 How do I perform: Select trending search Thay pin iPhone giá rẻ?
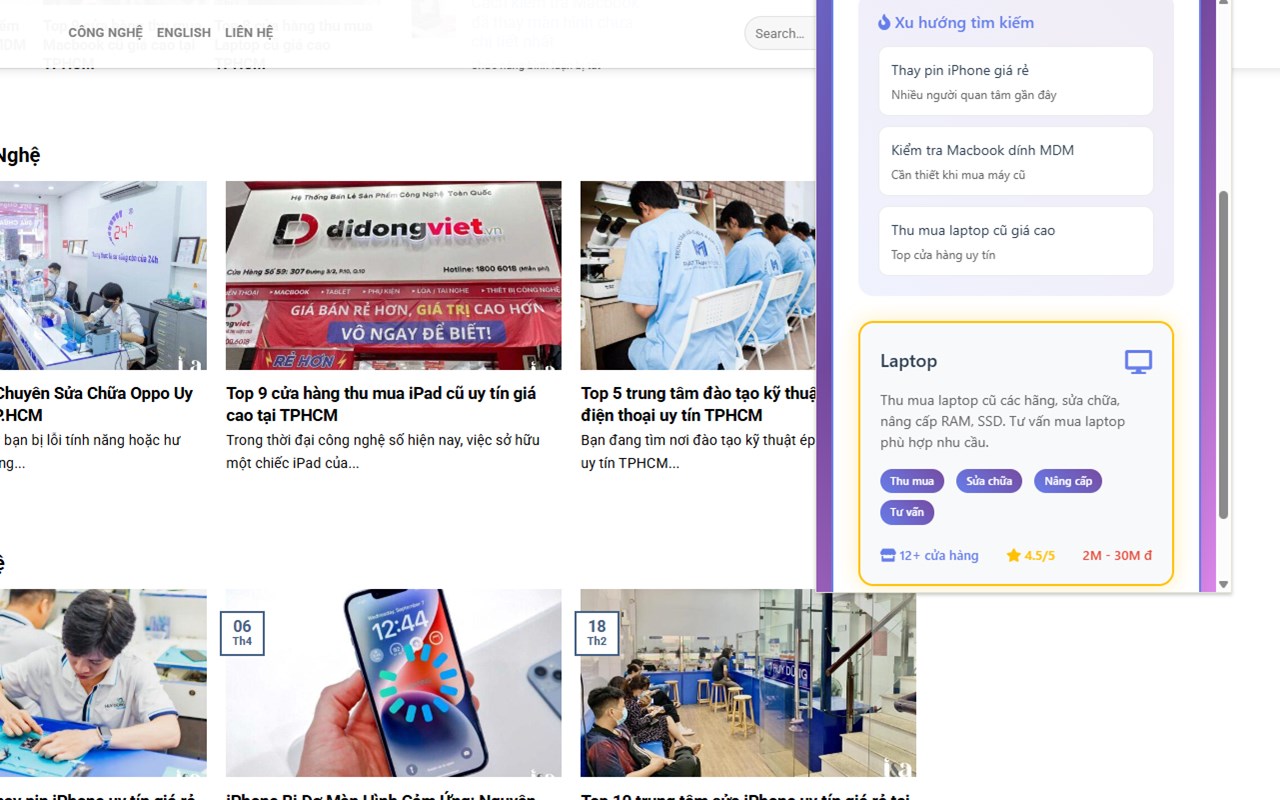[x=1016, y=81]
